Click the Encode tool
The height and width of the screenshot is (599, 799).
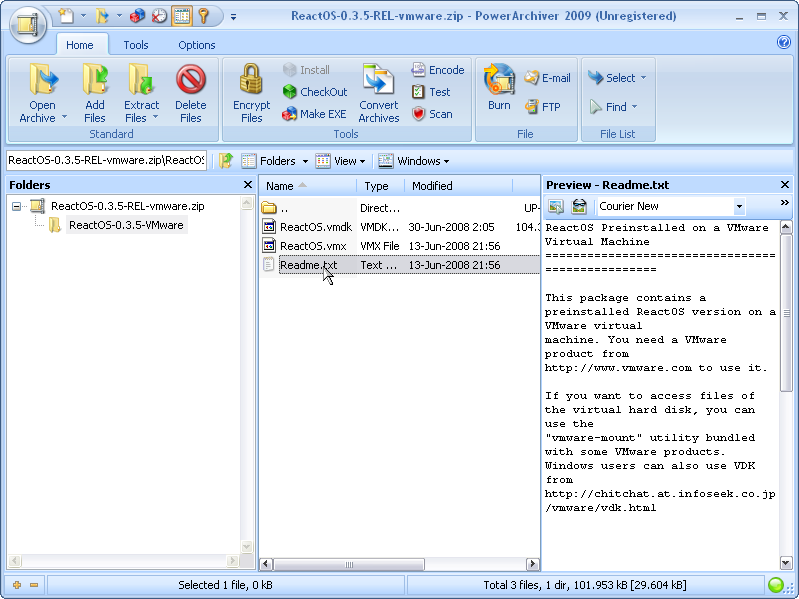(438, 70)
